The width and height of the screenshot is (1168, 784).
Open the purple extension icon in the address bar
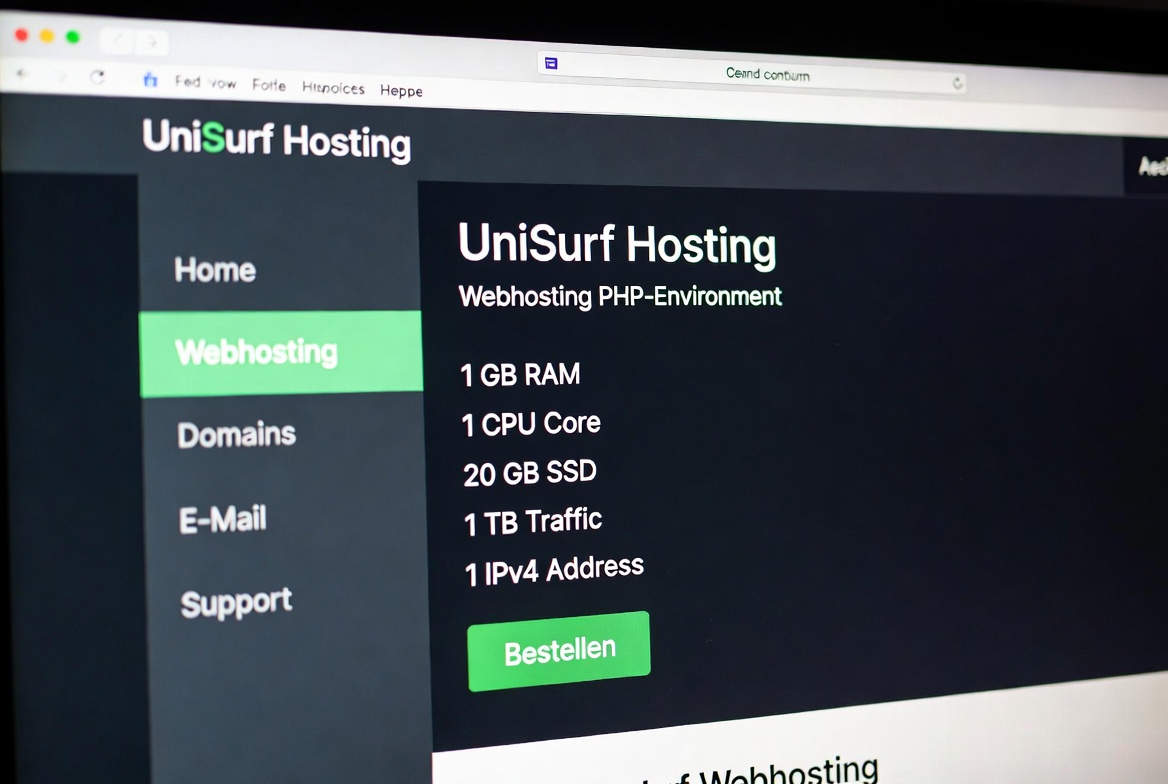(x=551, y=62)
